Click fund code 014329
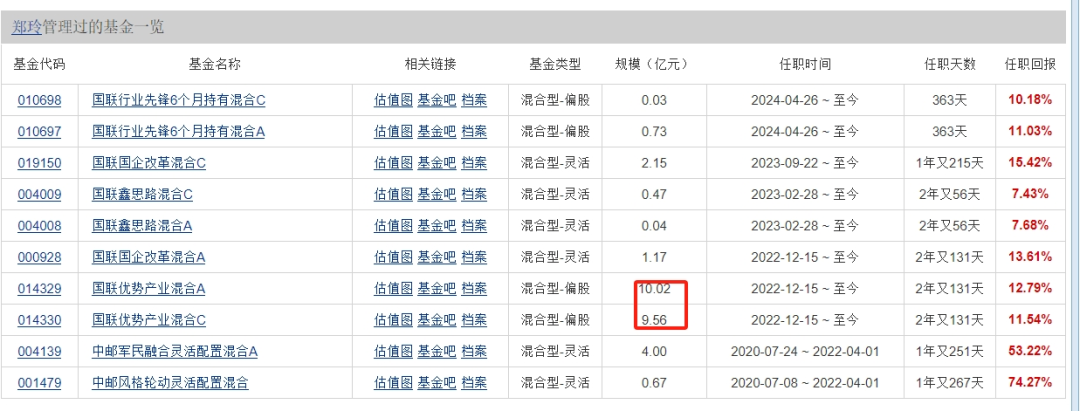 (40, 289)
